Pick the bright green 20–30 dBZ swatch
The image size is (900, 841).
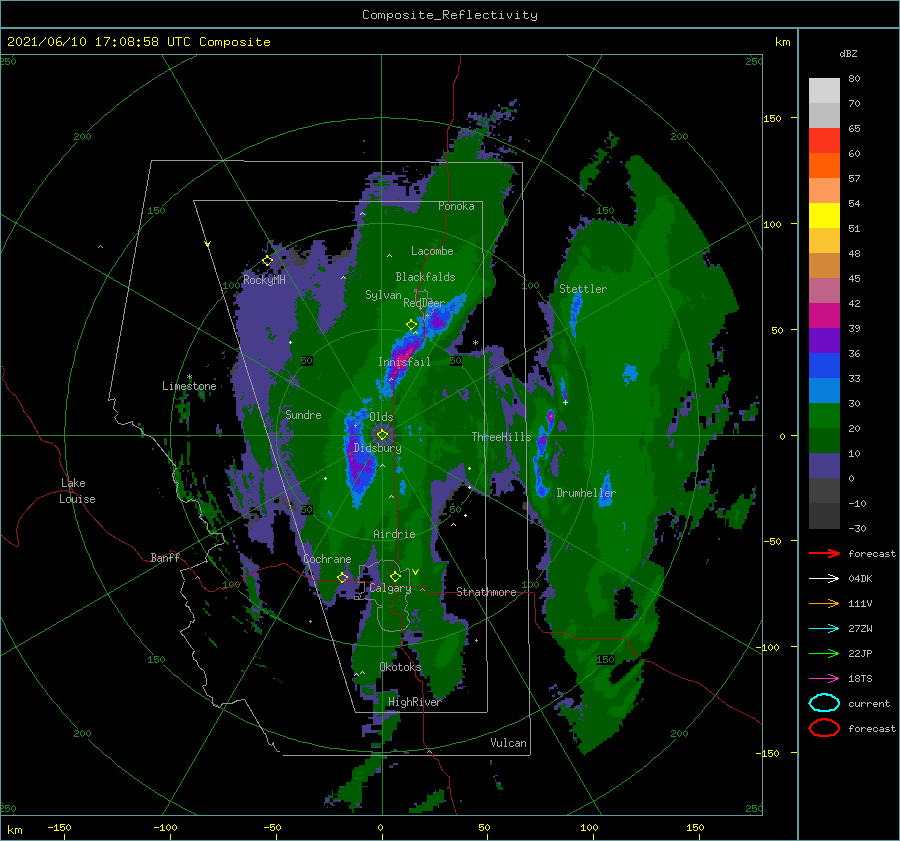(824, 416)
